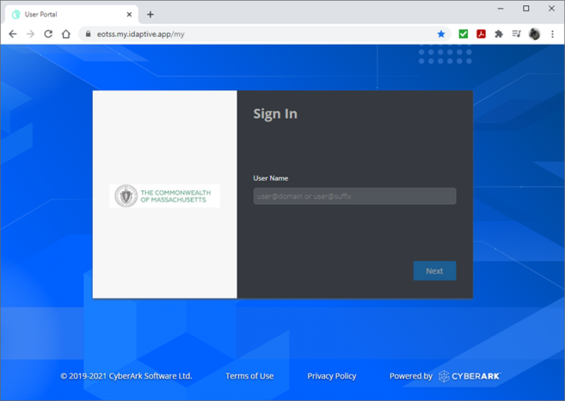Click the Sign In heading
This screenshot has height=401, width=565.
point(275,114)
